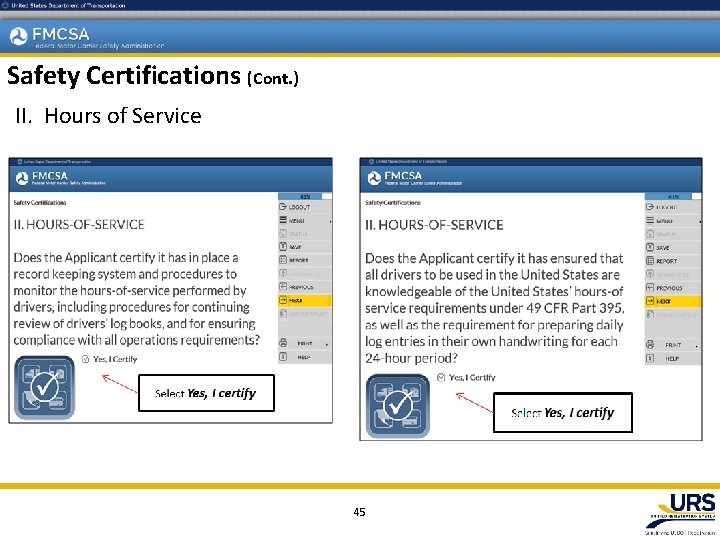This screenshot has width=720, height=540.
Task: Click the Print printer icon in left screenshot
Action: [x=283, y=343]
